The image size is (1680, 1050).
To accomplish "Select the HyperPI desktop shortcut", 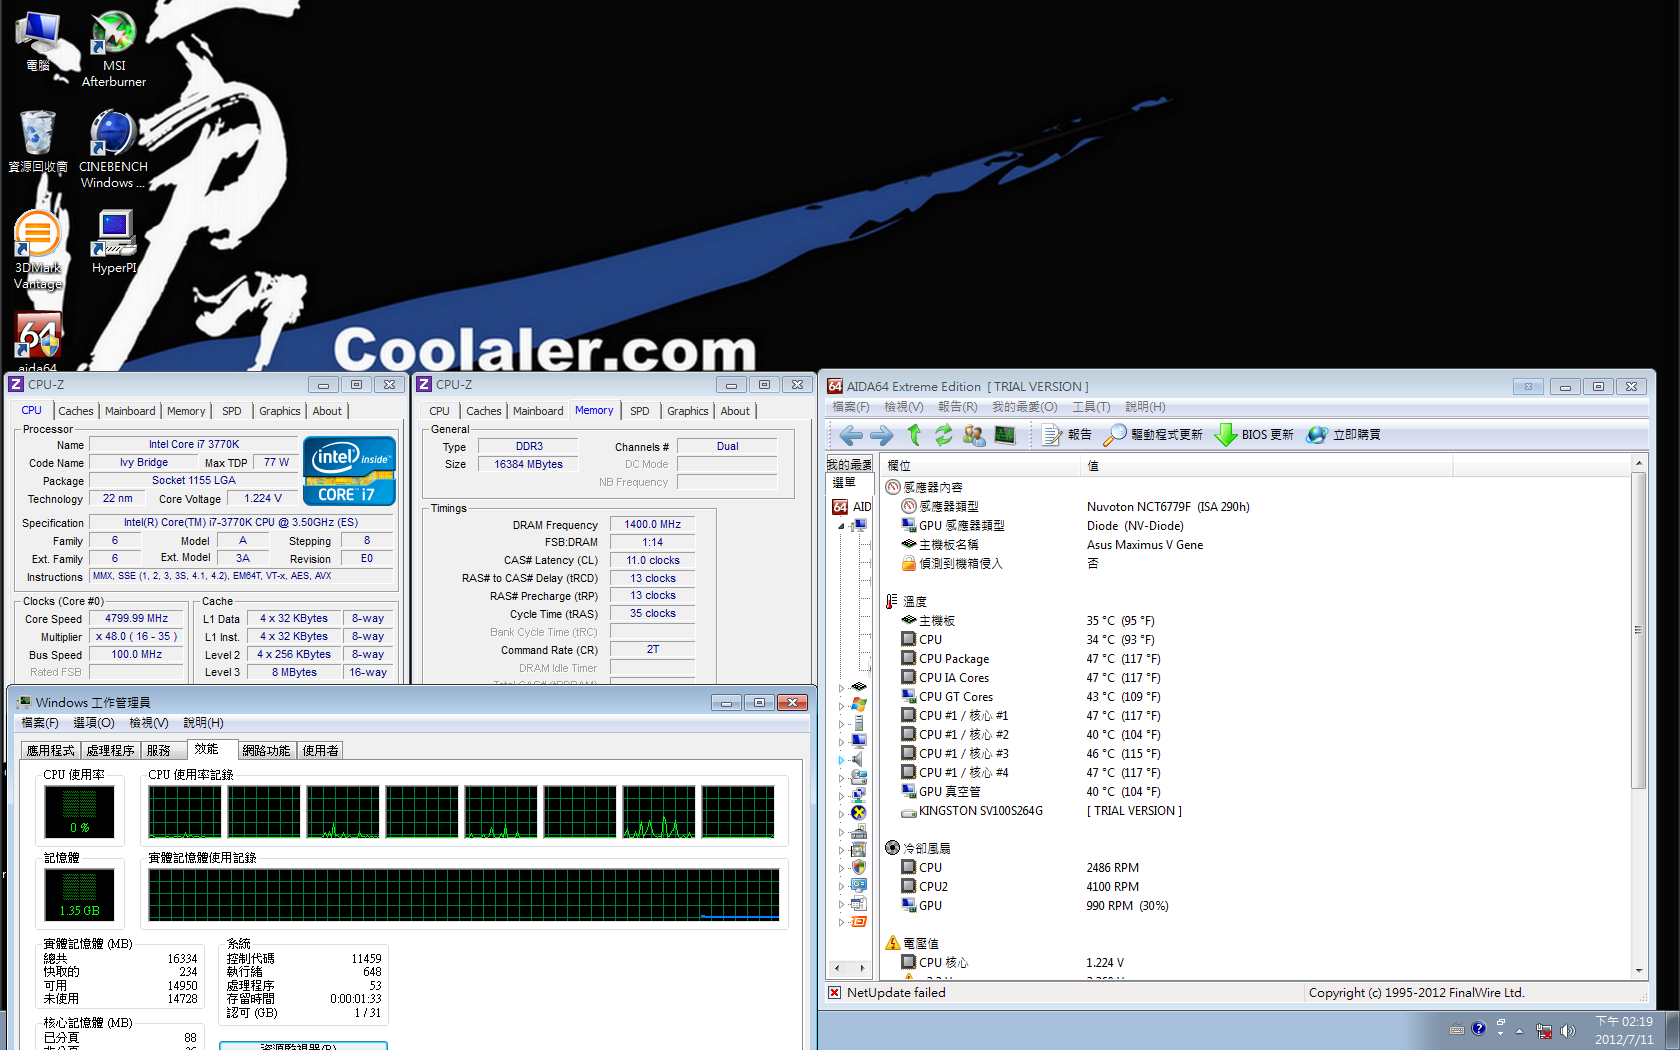I will [x=114, y=242].
